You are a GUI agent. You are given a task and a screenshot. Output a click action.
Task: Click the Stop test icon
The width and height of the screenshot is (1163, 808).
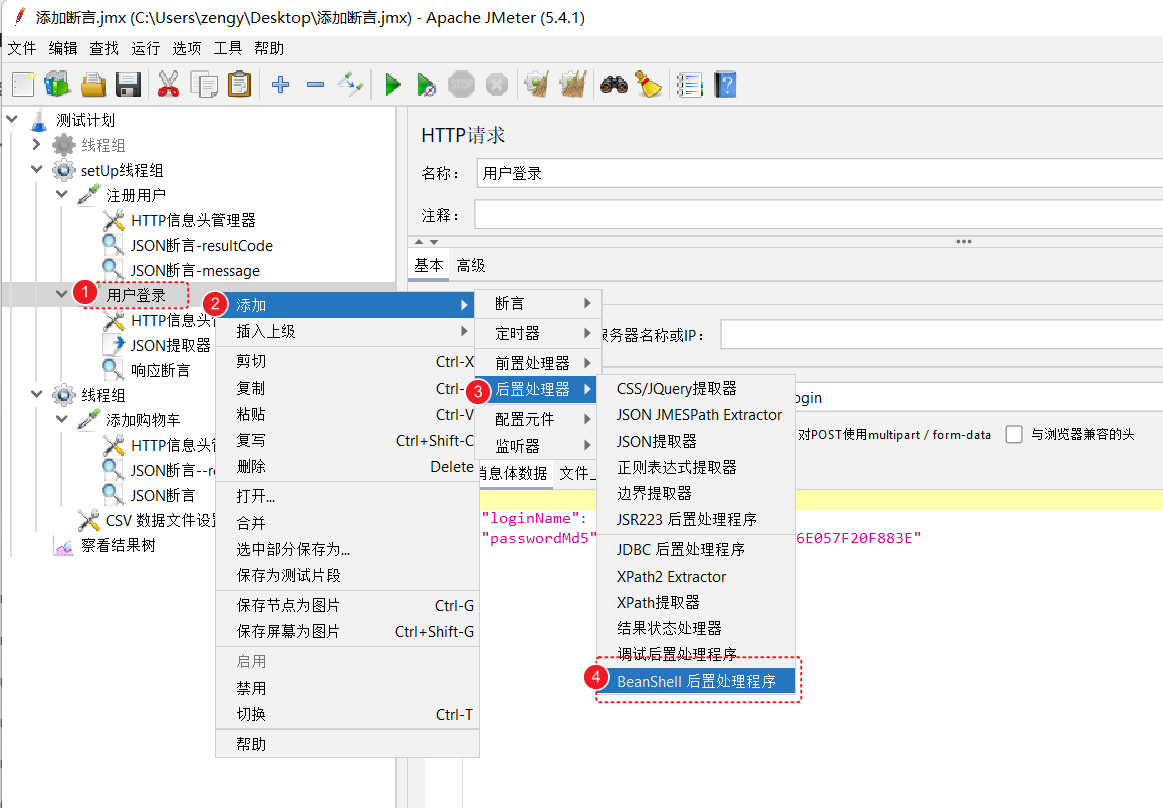[x=461, y=85]
